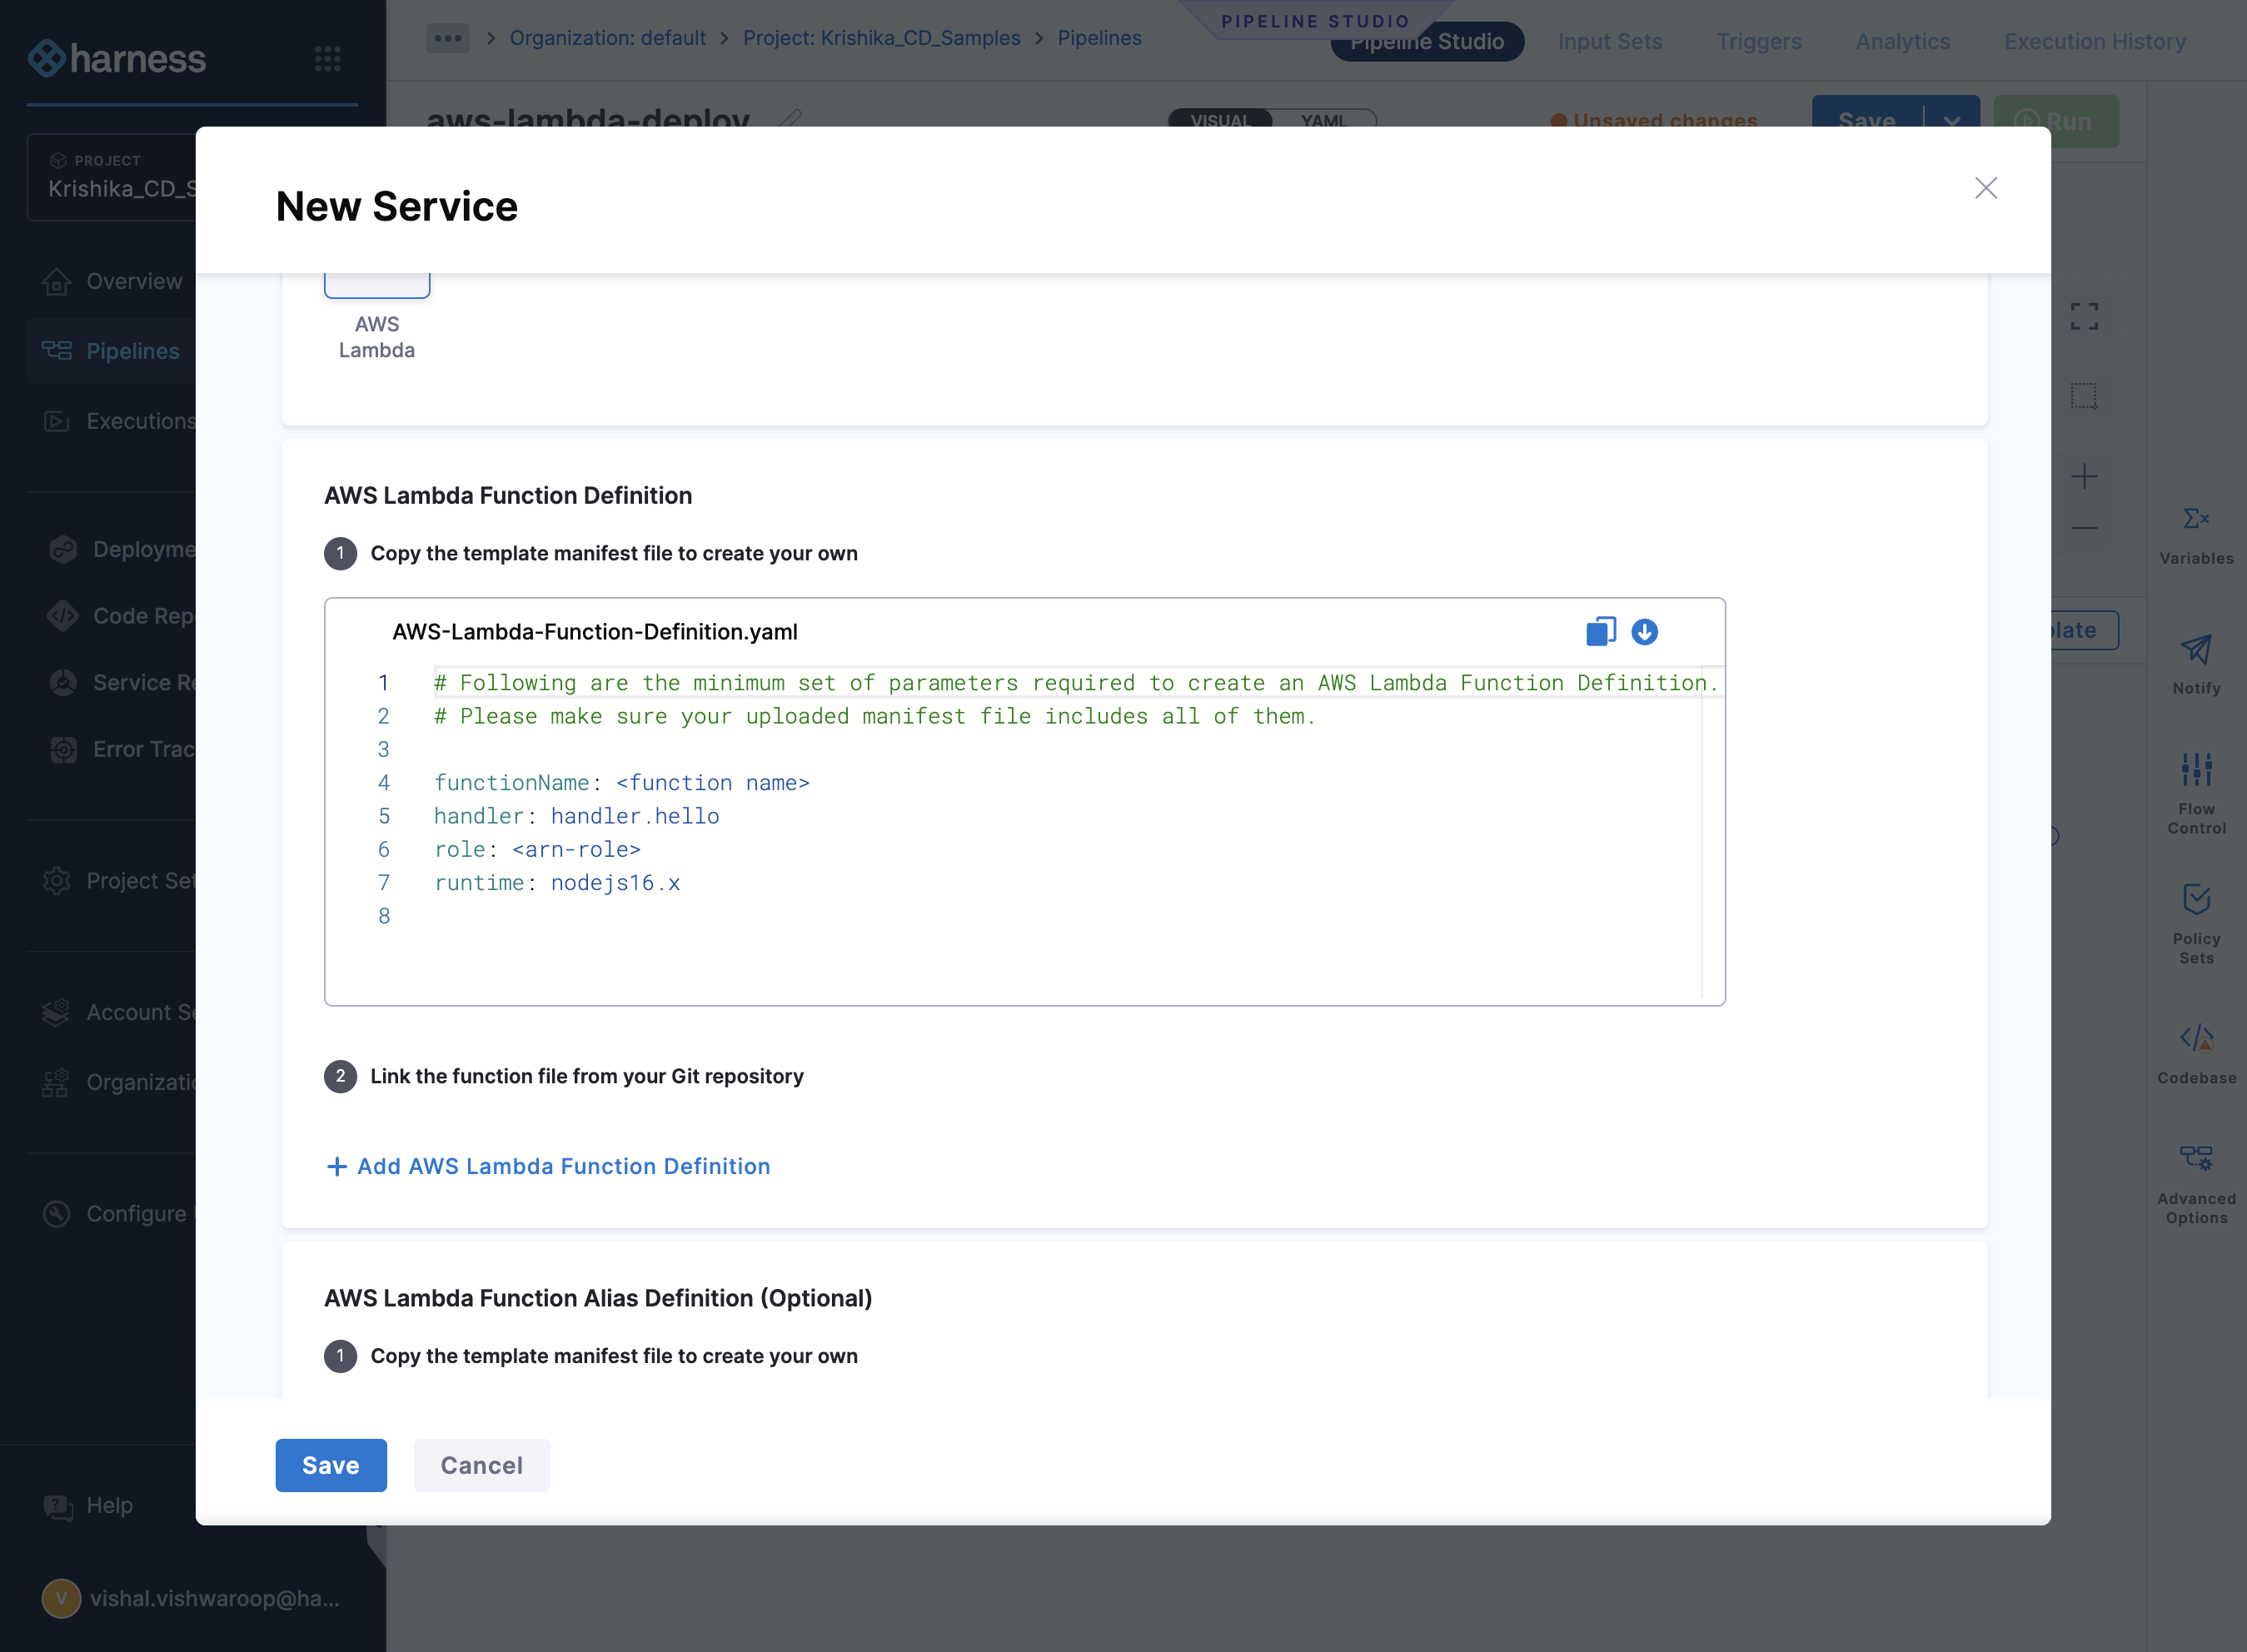This screenshot has width=2247, height=1652.
Task: Open Executions in the sidebar
Action: click(x=120, y=421)
